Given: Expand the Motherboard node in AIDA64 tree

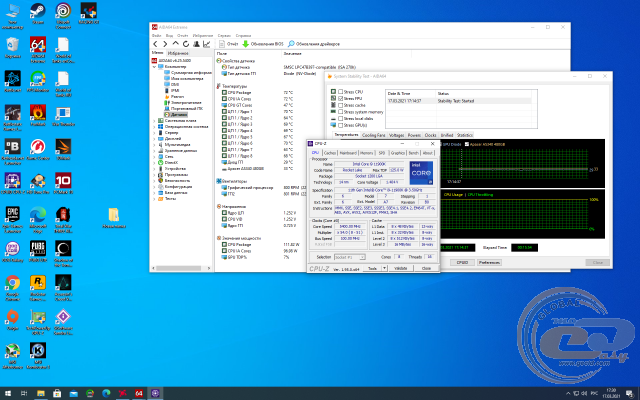Looking at the screenshot, I should coord(154,121).
